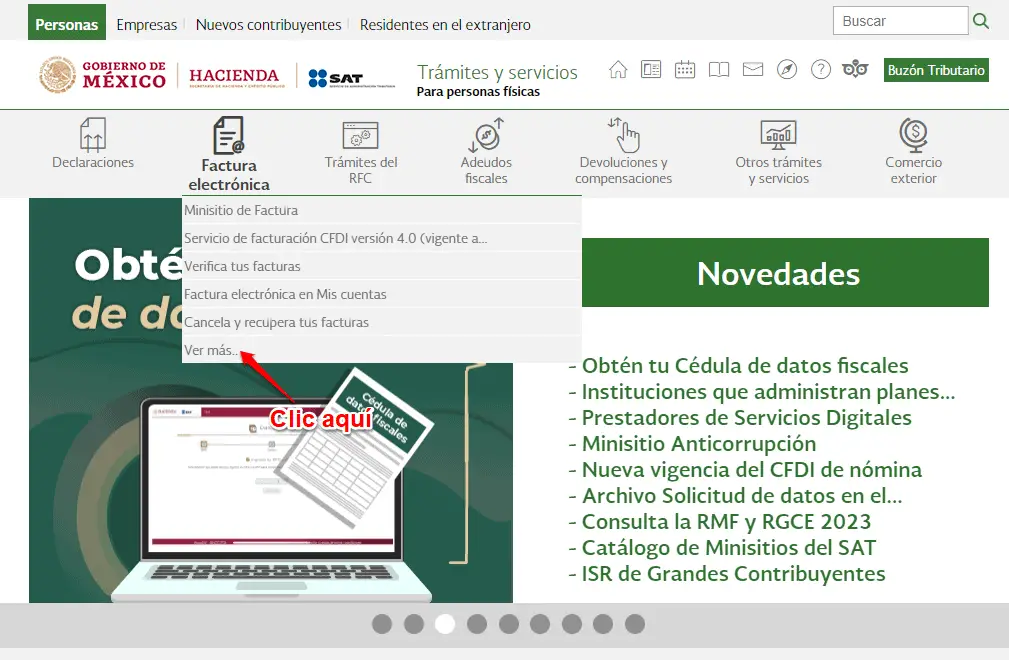Open Otros trámites y servicios menu
Viewport: 1009px width, 660px height.
tap(779, 152)
